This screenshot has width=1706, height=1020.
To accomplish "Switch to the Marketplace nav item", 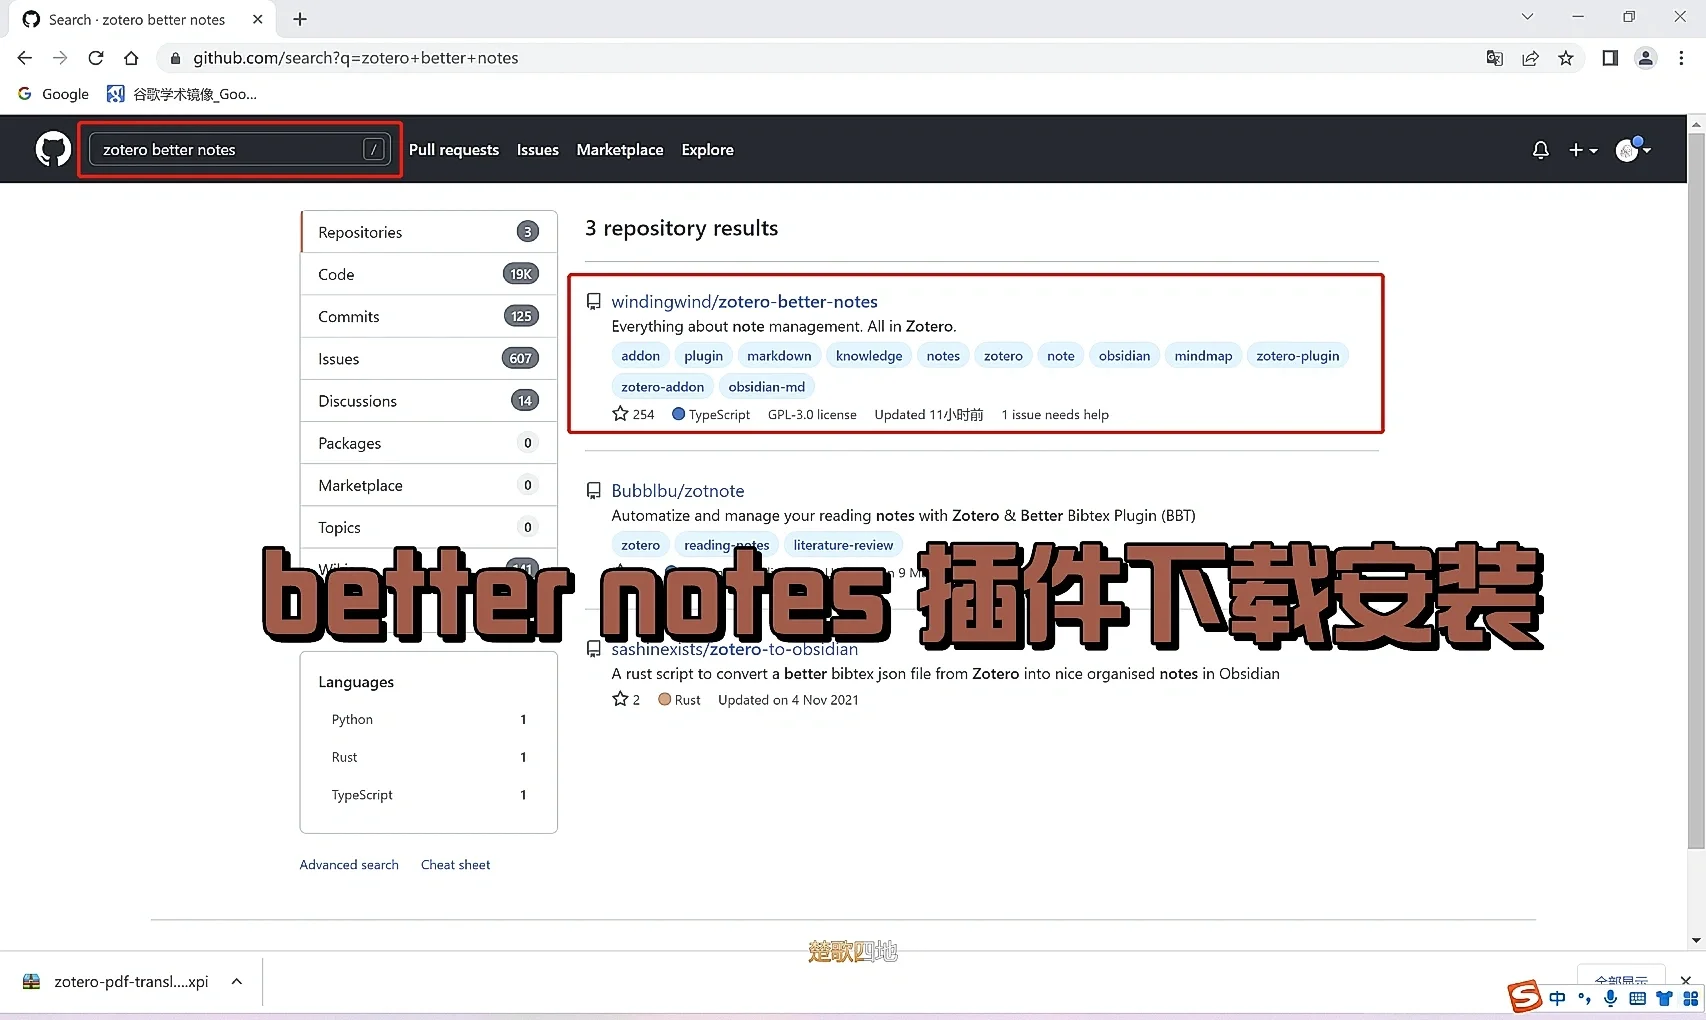I will (619, 149).
